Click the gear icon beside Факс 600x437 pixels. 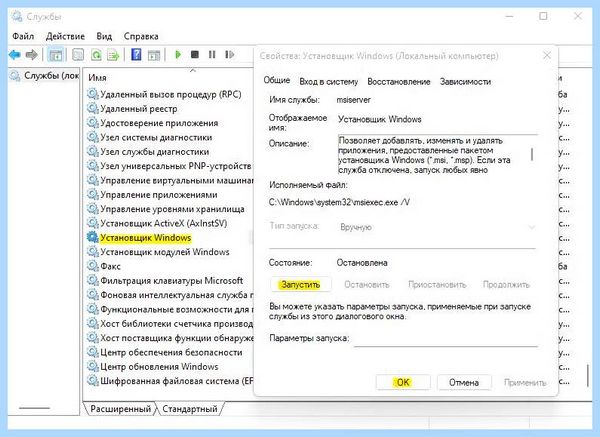point(92,266)
